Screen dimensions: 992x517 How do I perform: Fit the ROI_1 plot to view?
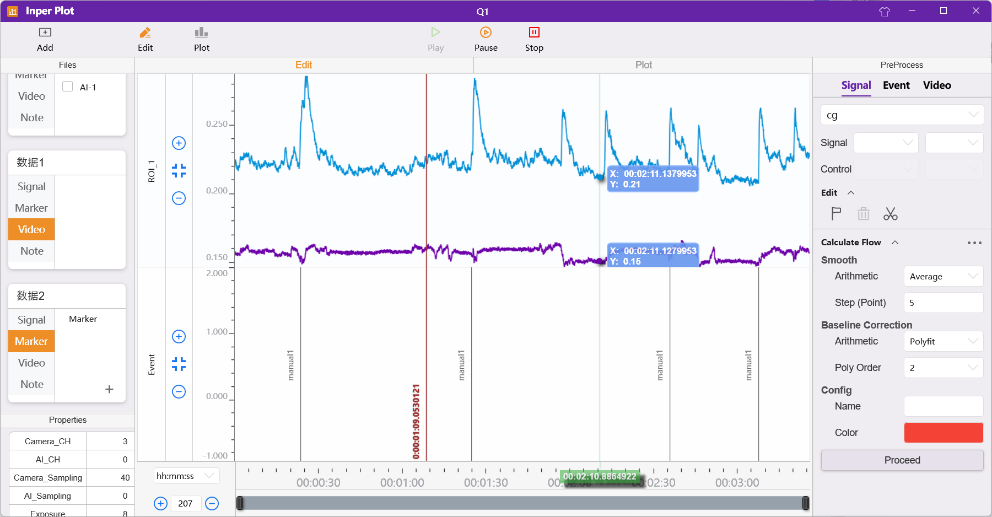click(x=179, y=171)
